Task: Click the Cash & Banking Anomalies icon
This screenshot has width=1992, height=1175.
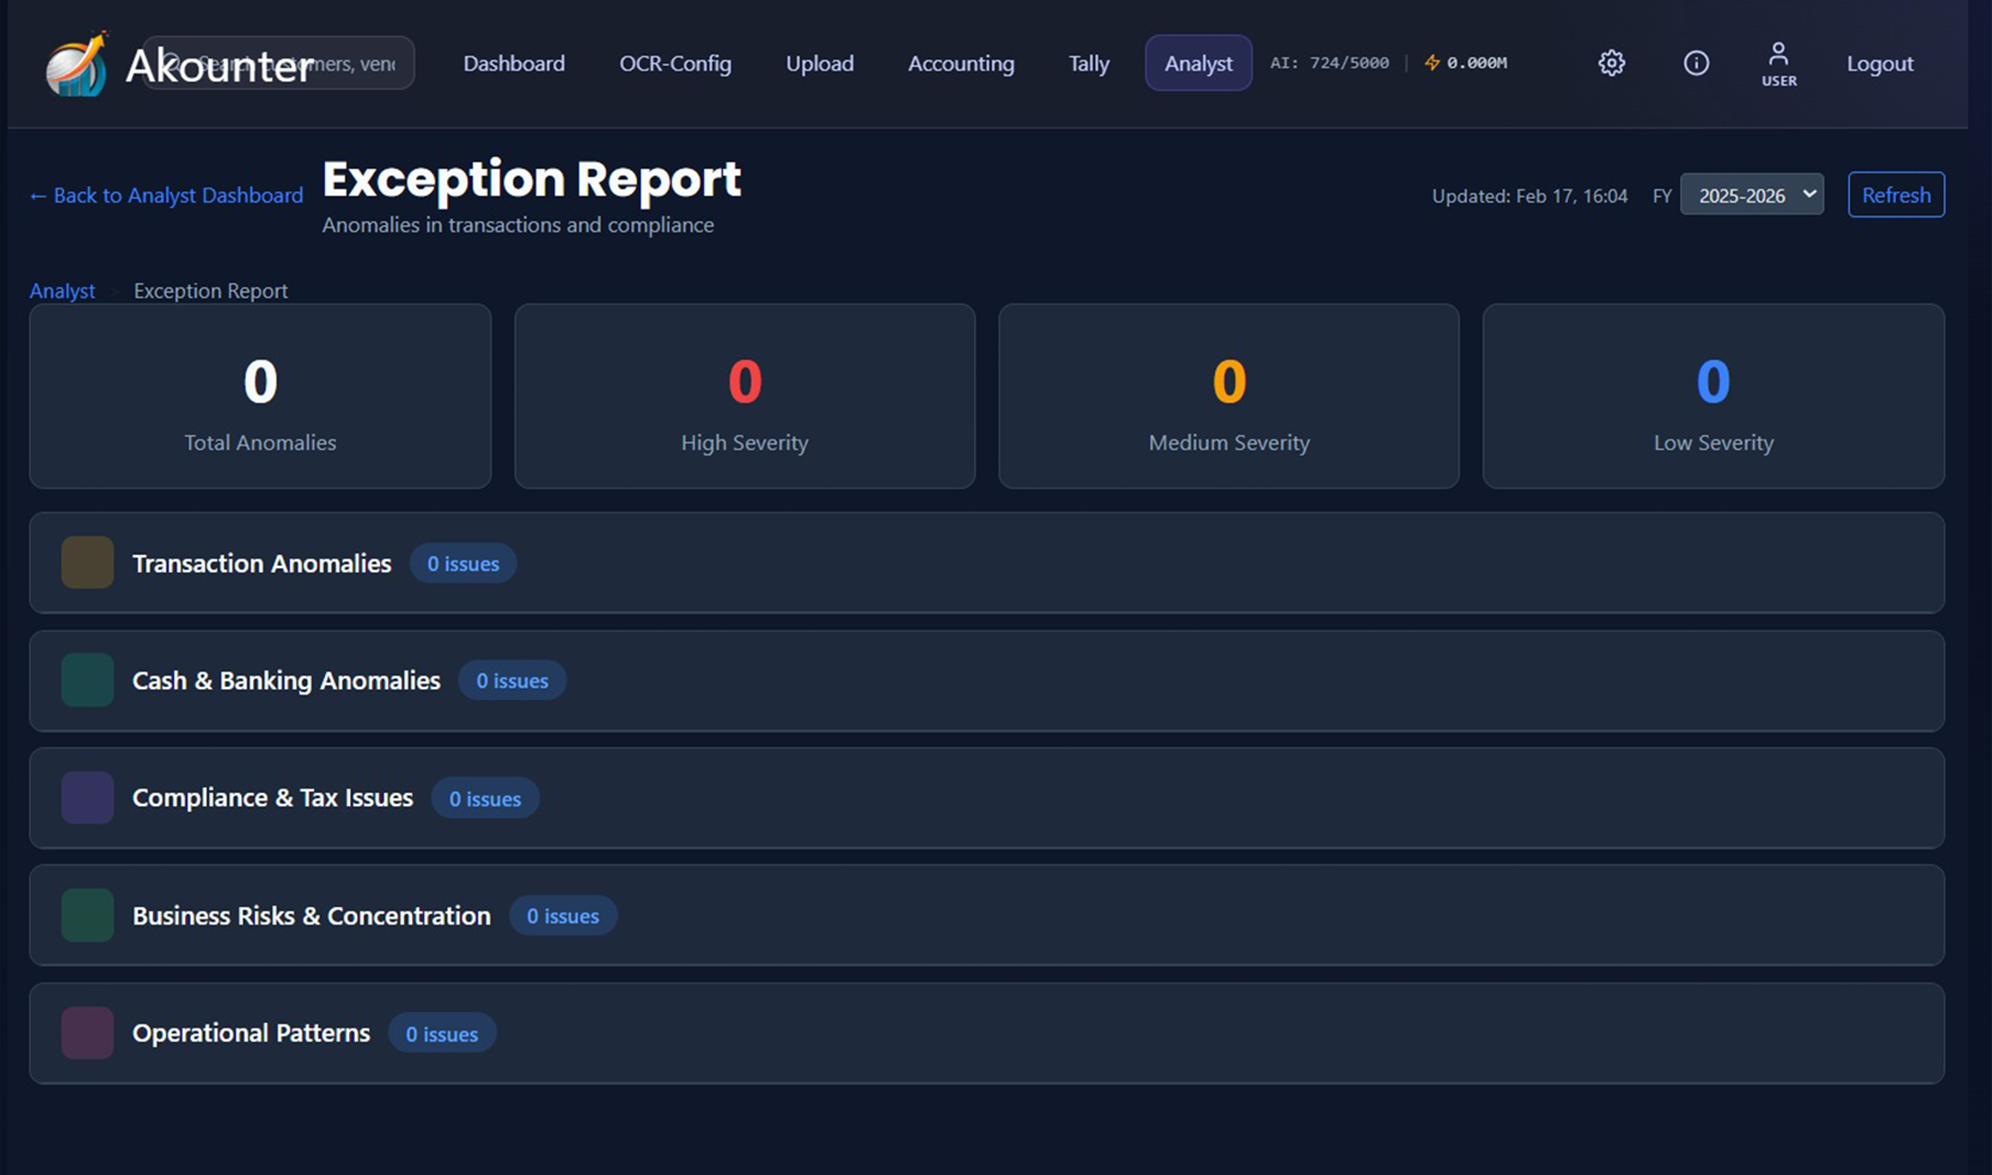Action: (x=87, y=679)
